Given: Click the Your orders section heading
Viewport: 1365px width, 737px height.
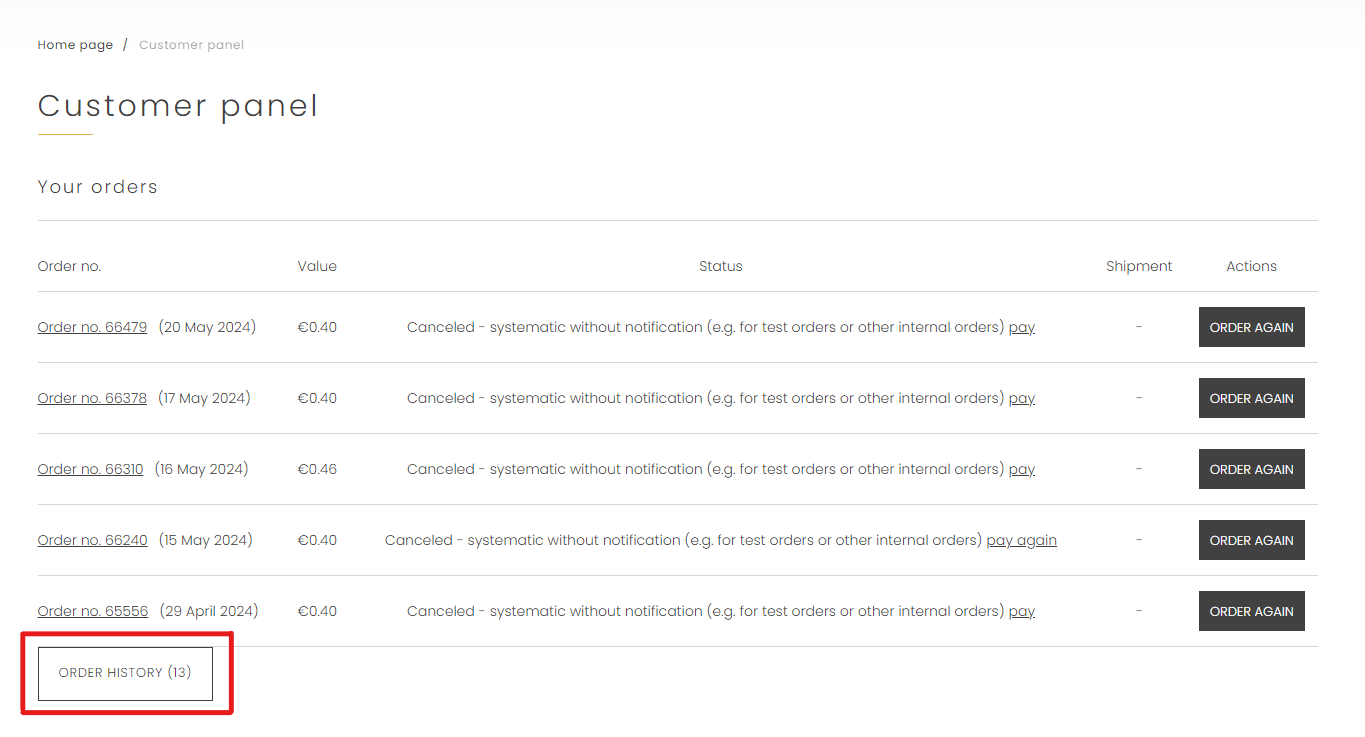Looking at the screenshot, I should (98, 187).
